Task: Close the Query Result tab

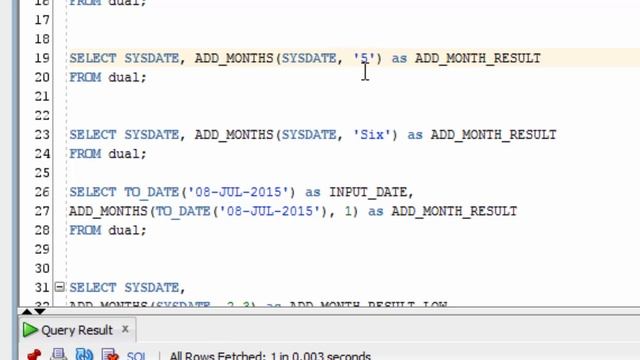Action: tap(125, 329)
